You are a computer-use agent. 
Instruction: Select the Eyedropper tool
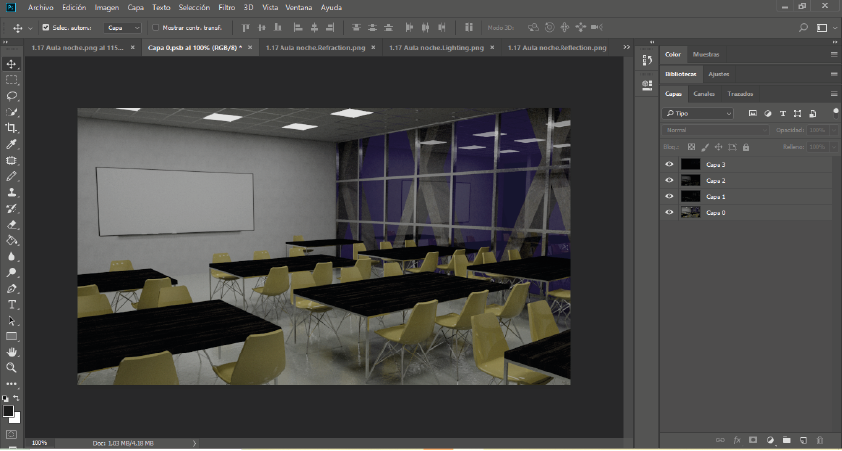coord(11,144)
